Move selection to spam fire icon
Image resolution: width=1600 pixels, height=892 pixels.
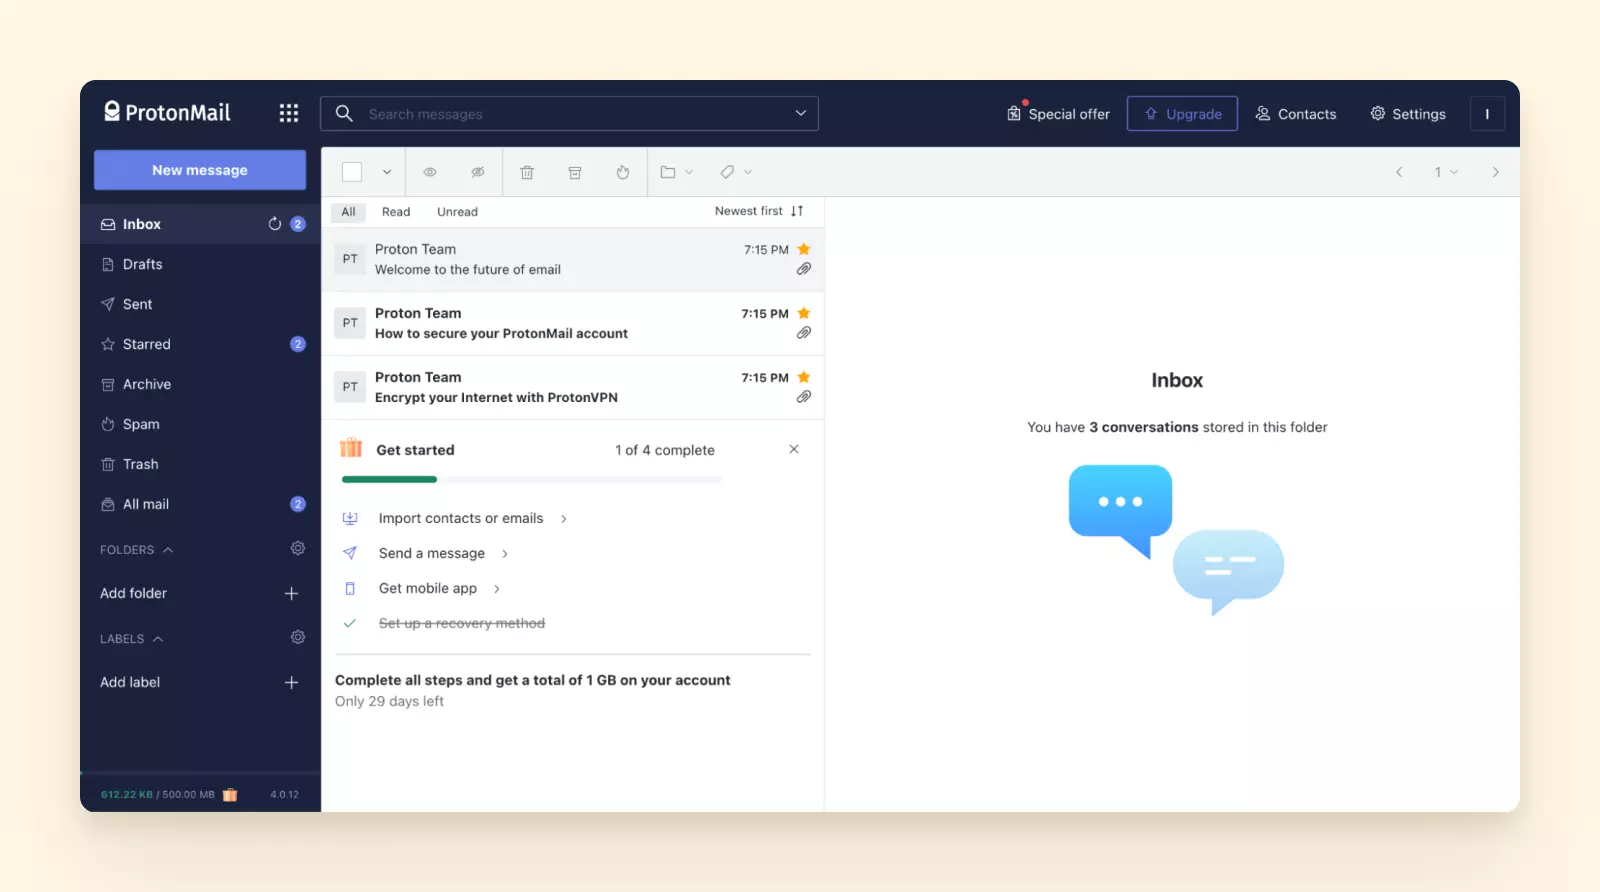623,172
